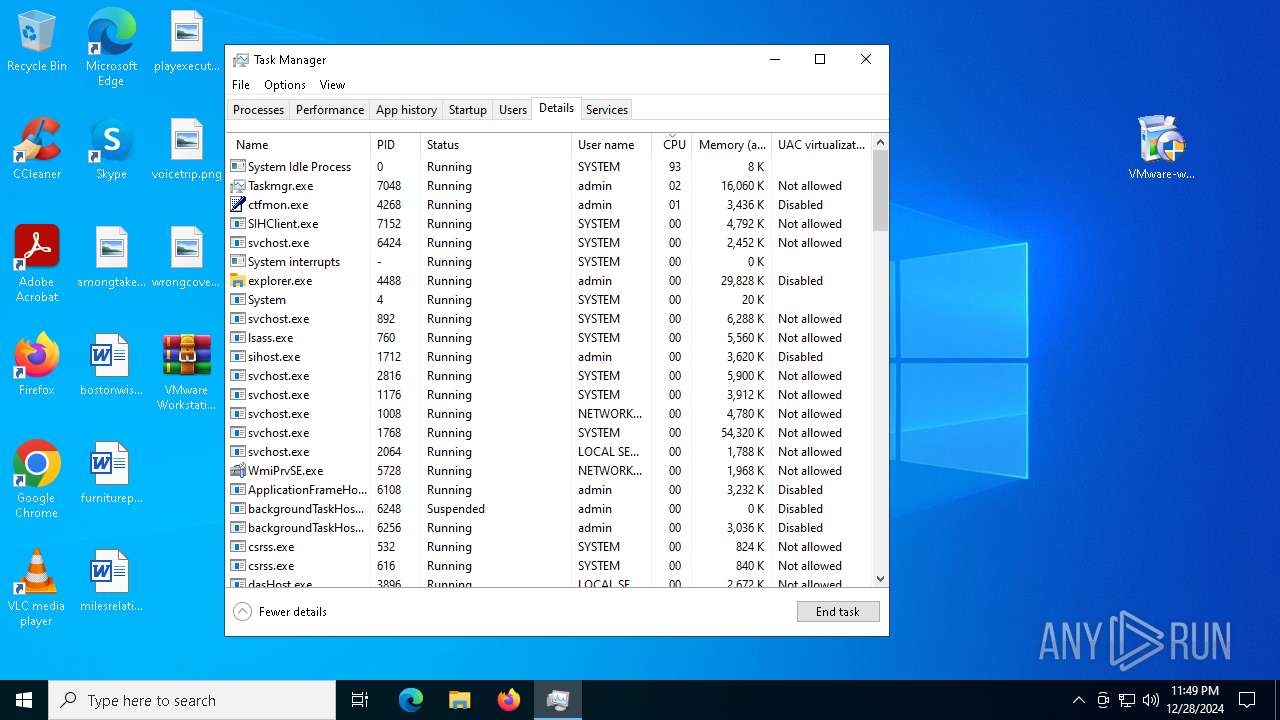Select the System interrupts row
This screenshot has width=1280, height=720.
(x=549, y=262)
